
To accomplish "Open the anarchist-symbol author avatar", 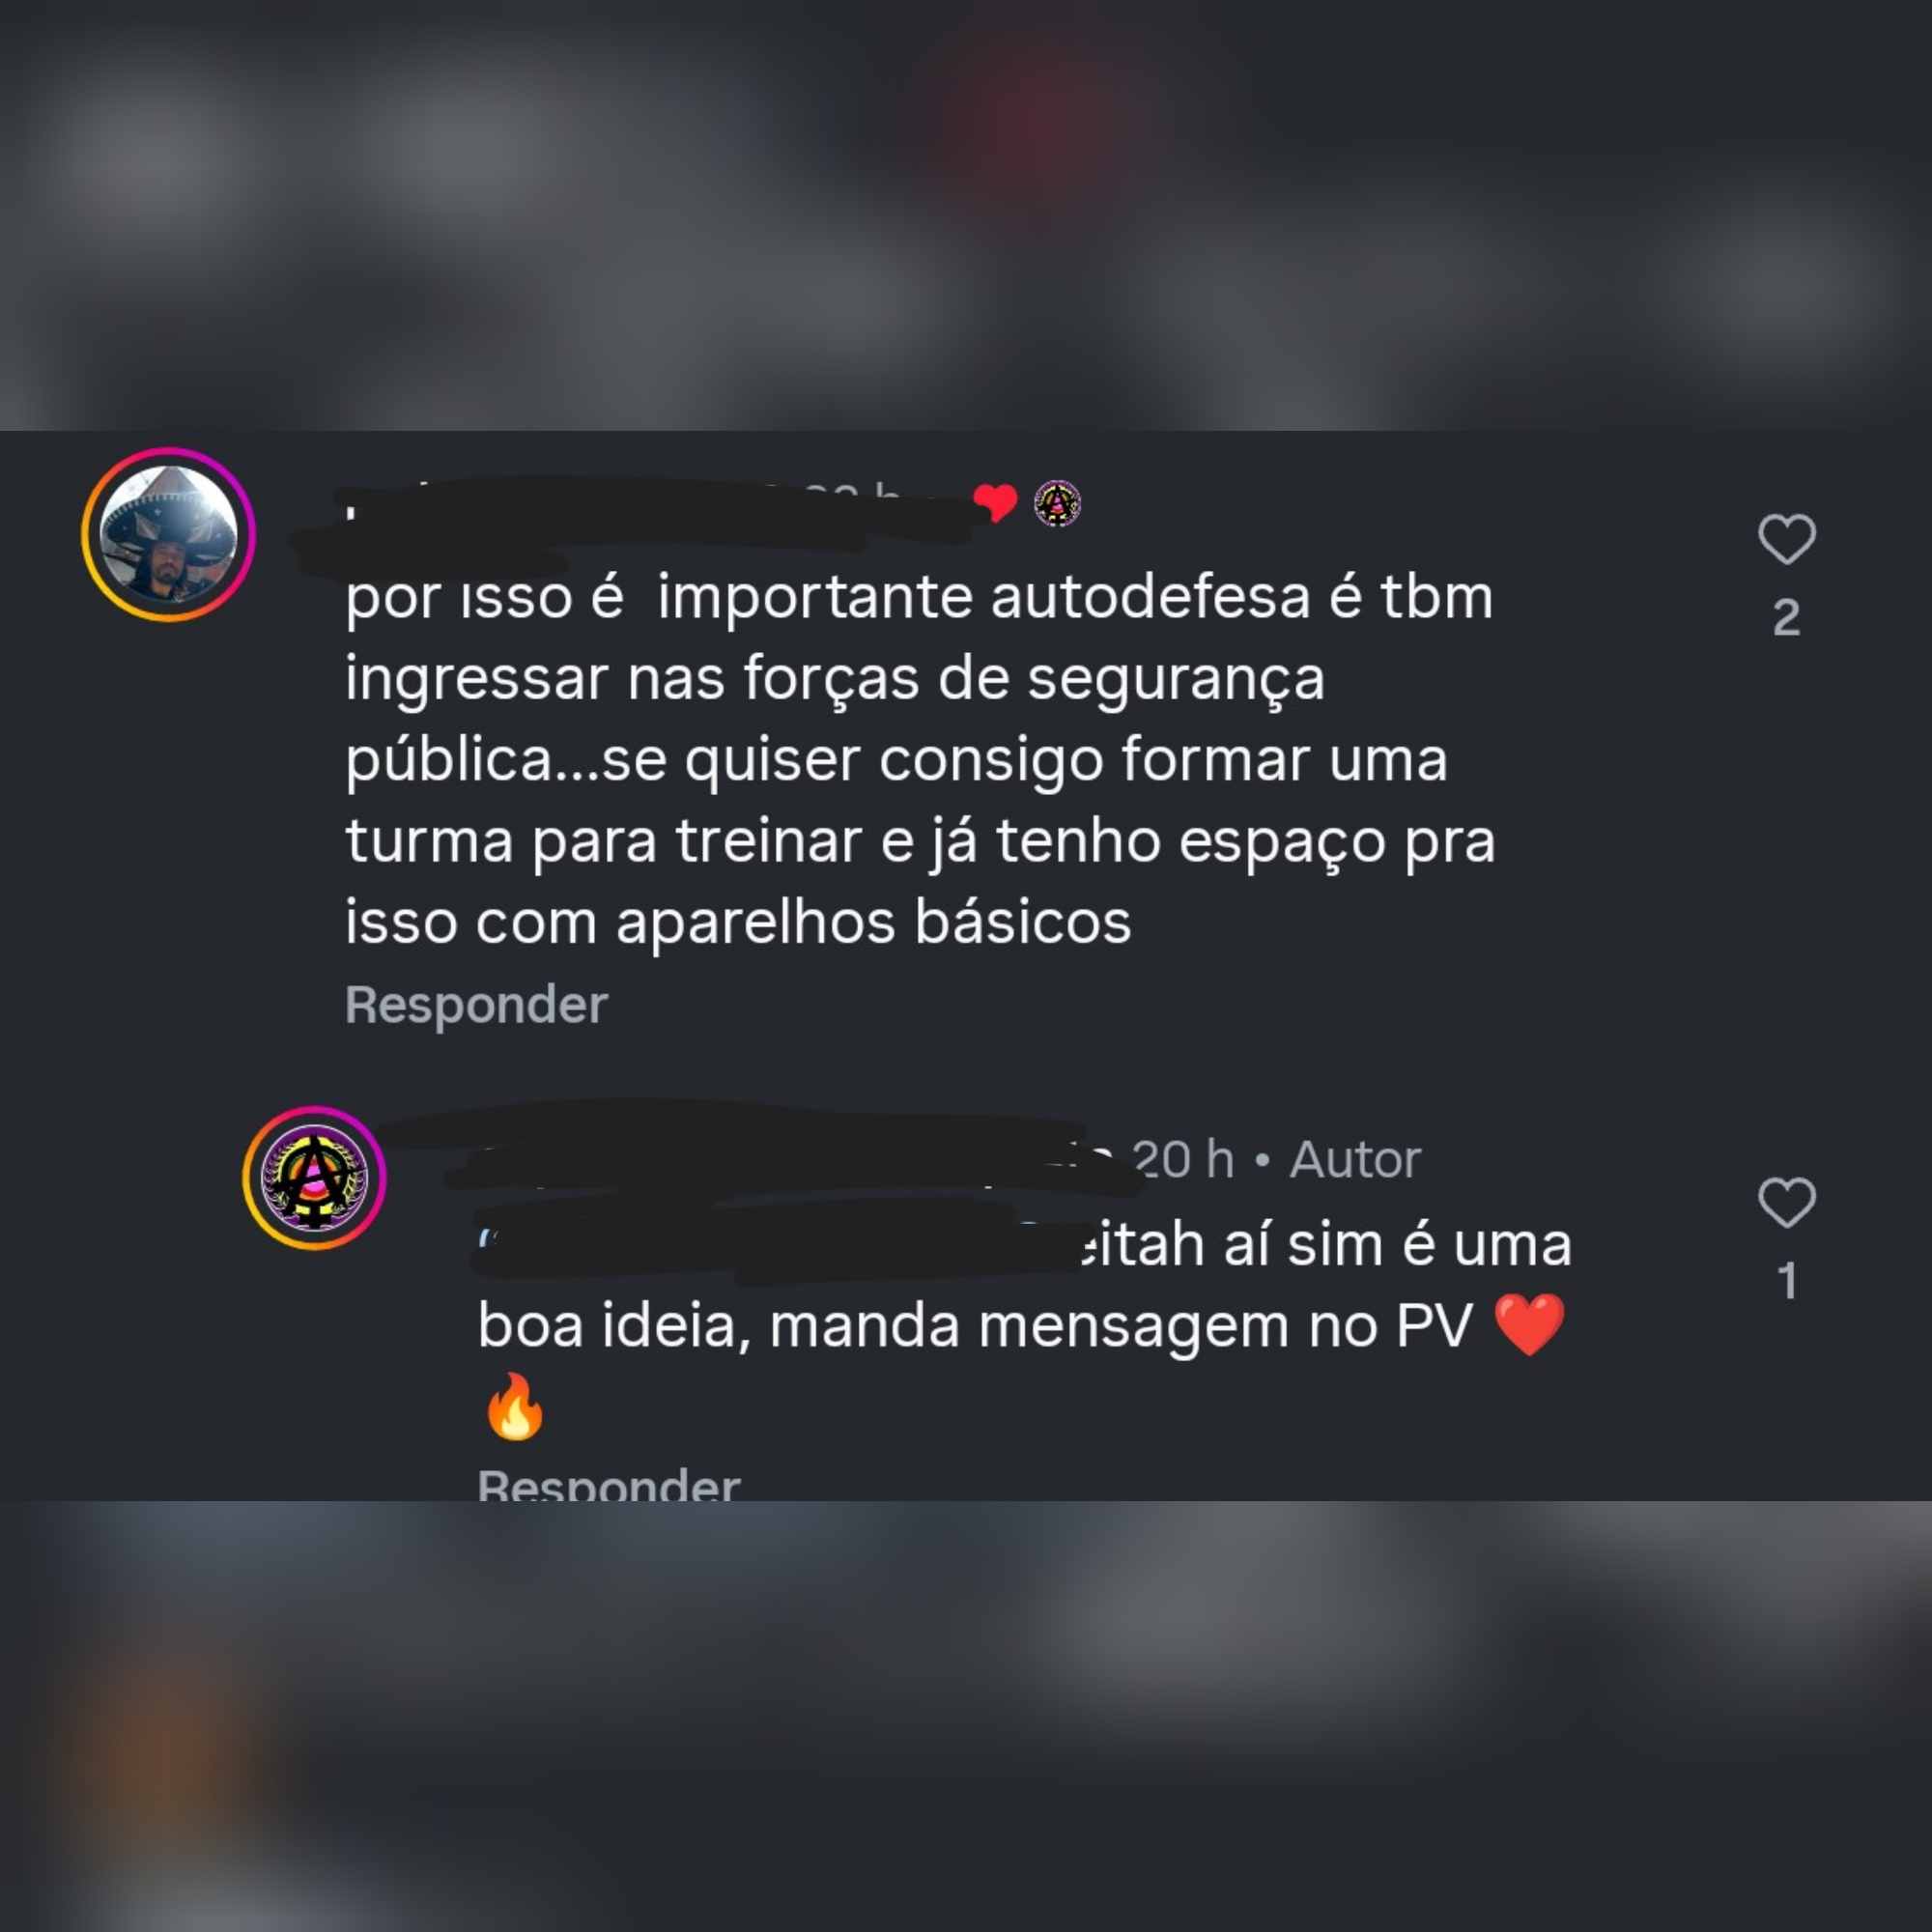I will pos(314,1178).
